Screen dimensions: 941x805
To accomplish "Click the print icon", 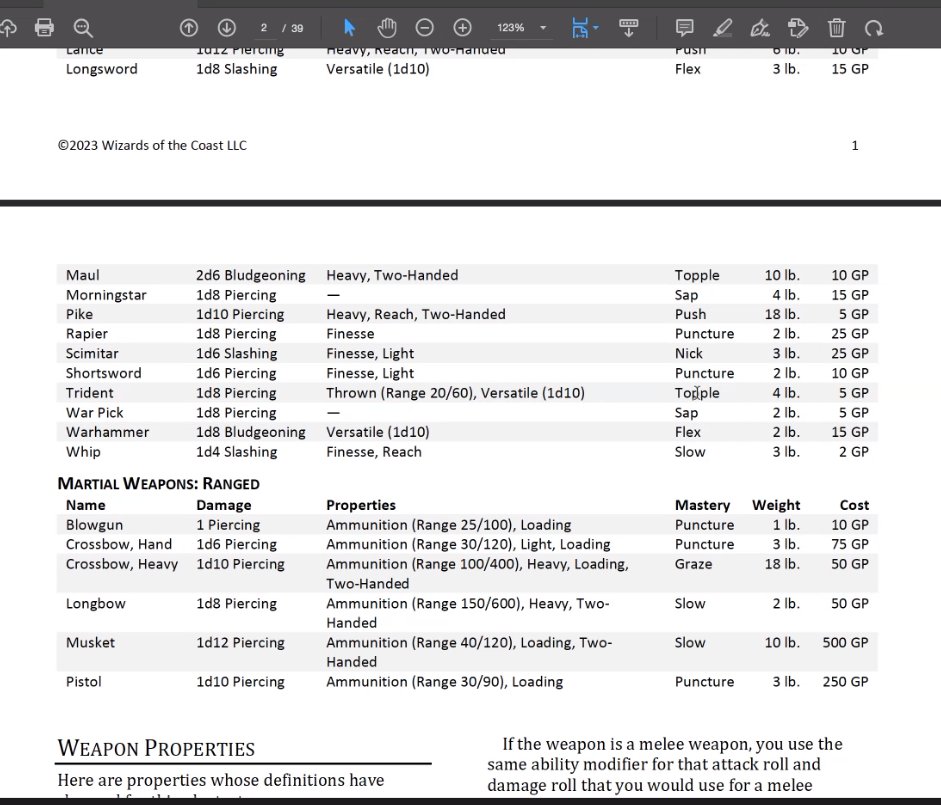I will pyautogui.click(x=44, y=28).
